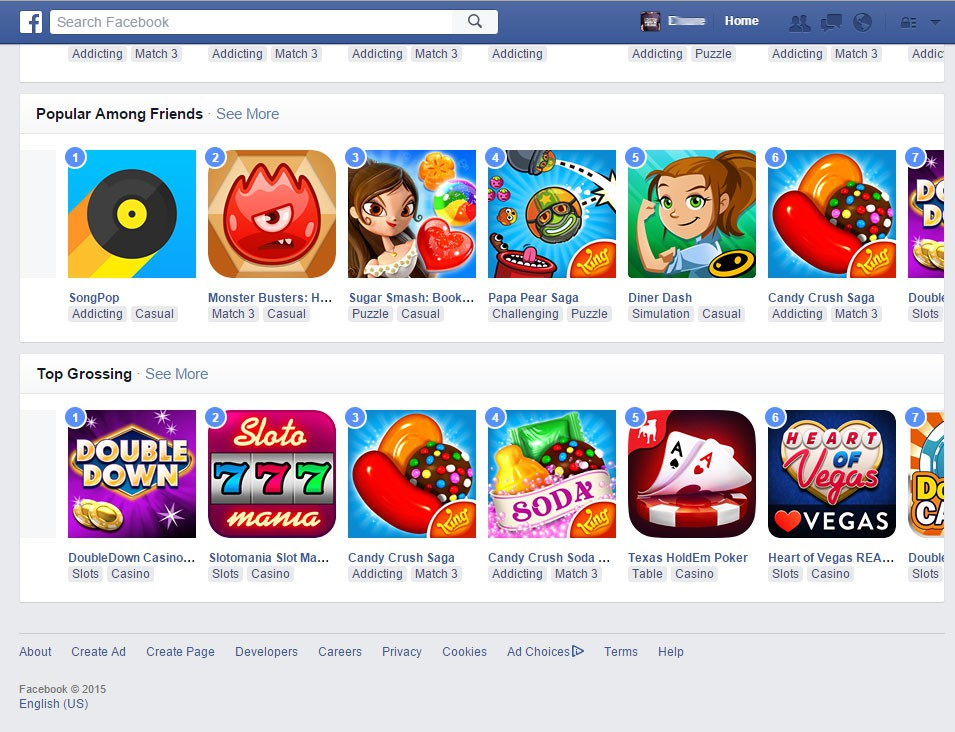Click the user profile picture
955x732 pixels.
[x=650, y=21]
